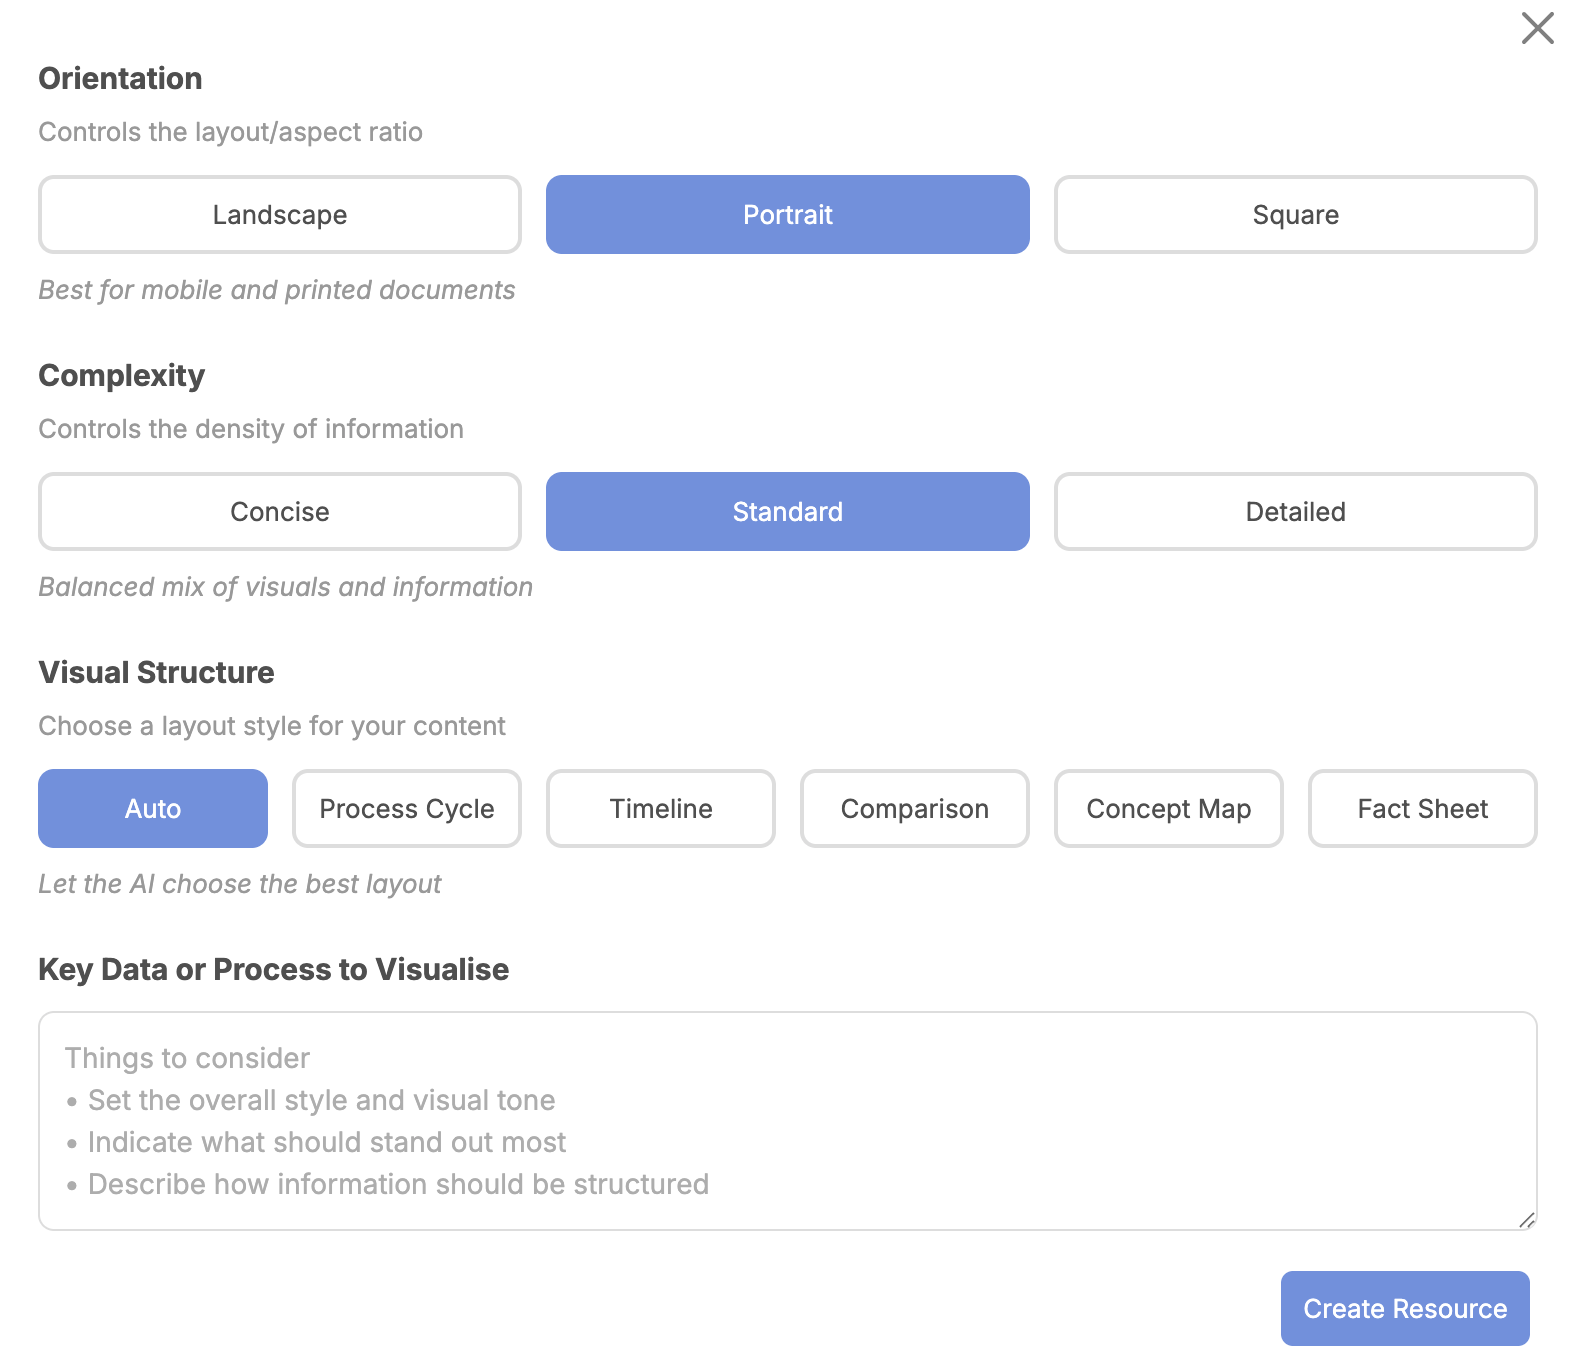Select Landscape orientation

pos(280,215)
